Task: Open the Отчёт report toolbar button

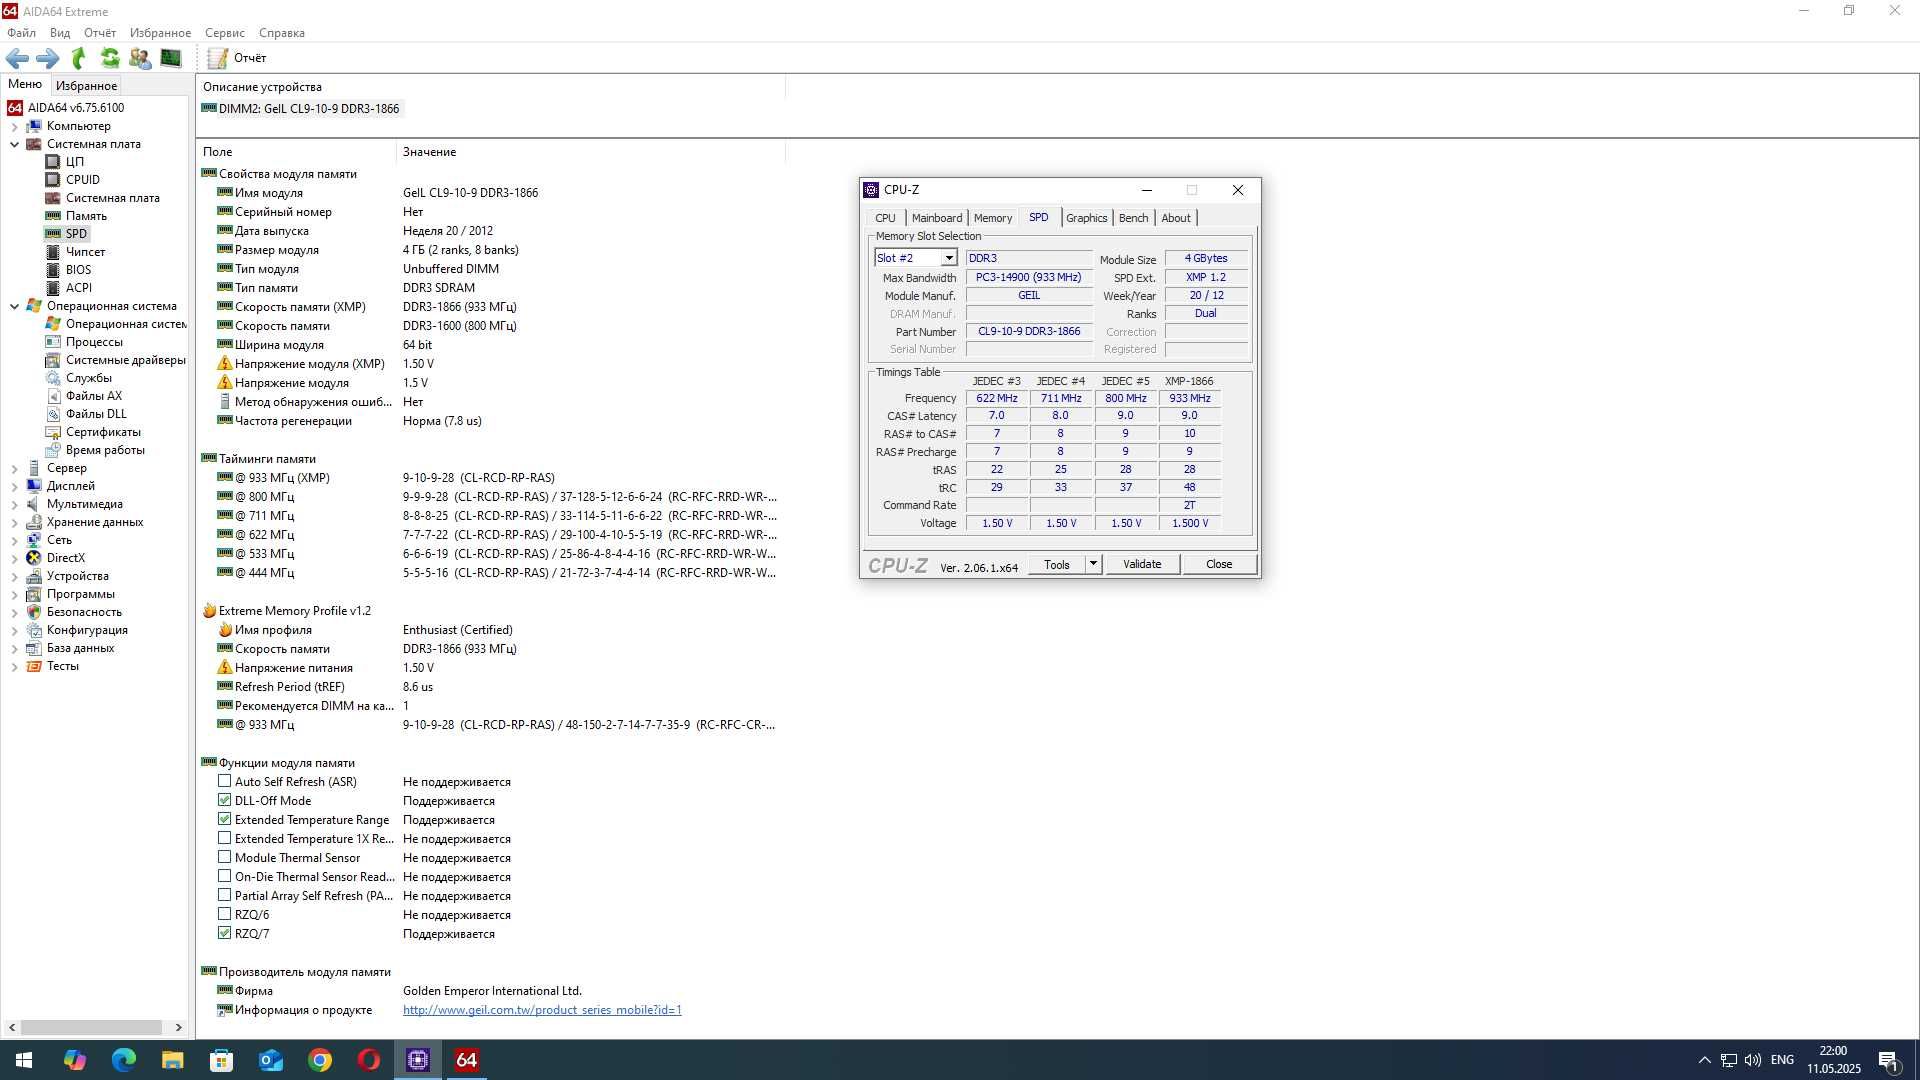Action: coord(238,58)
